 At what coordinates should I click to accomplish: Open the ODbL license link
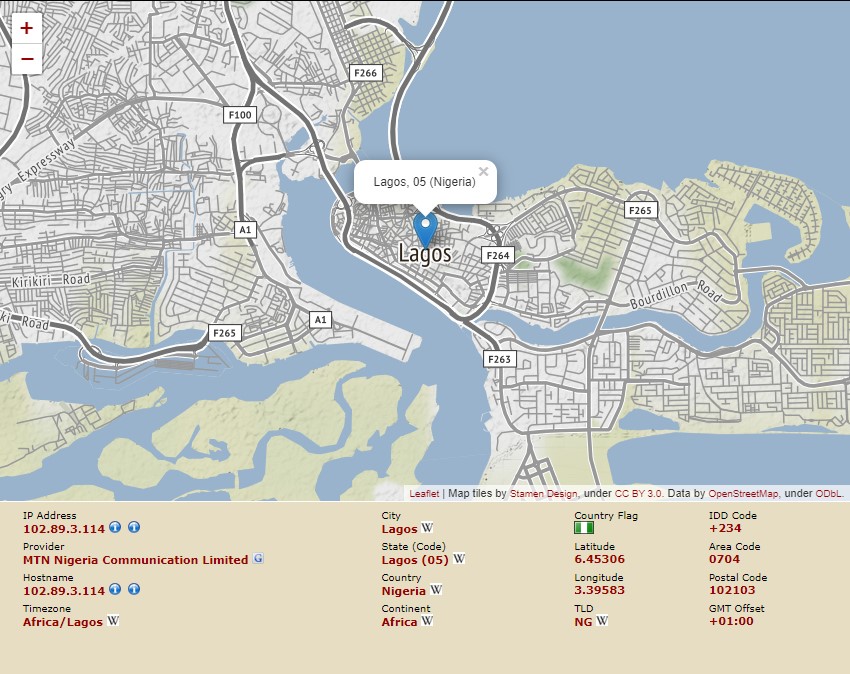(828, 494)
